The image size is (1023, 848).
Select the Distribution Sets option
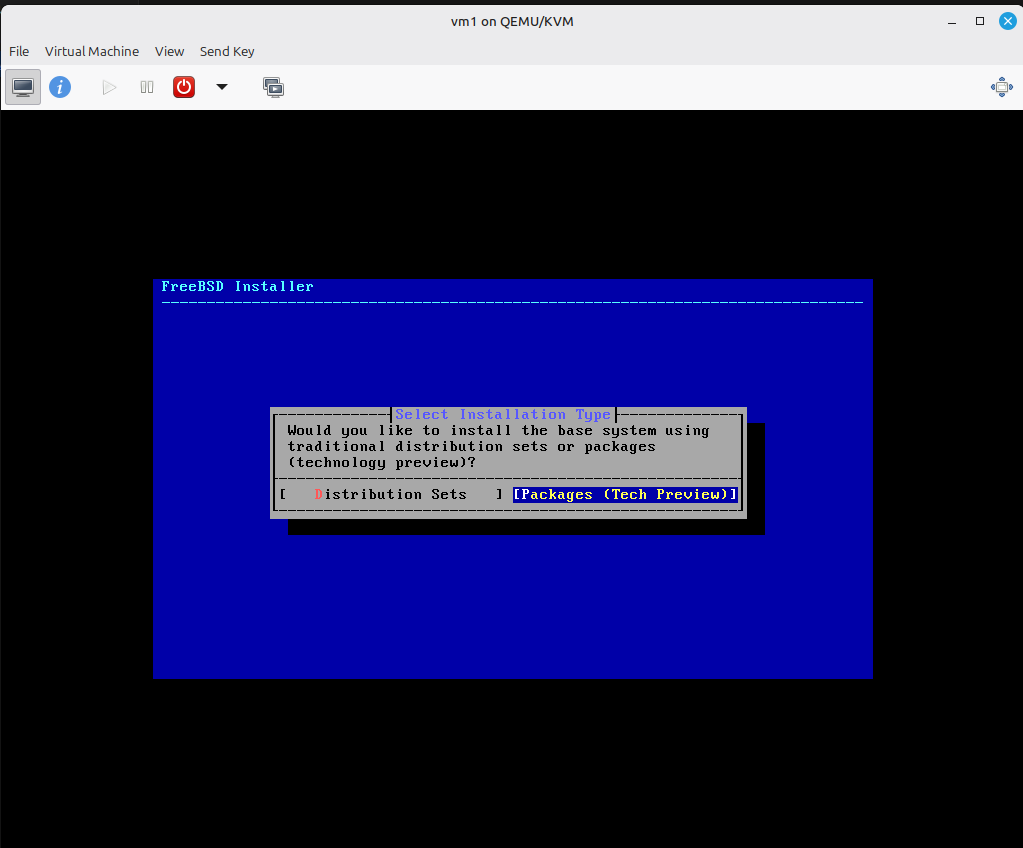[x=391, y=494]
